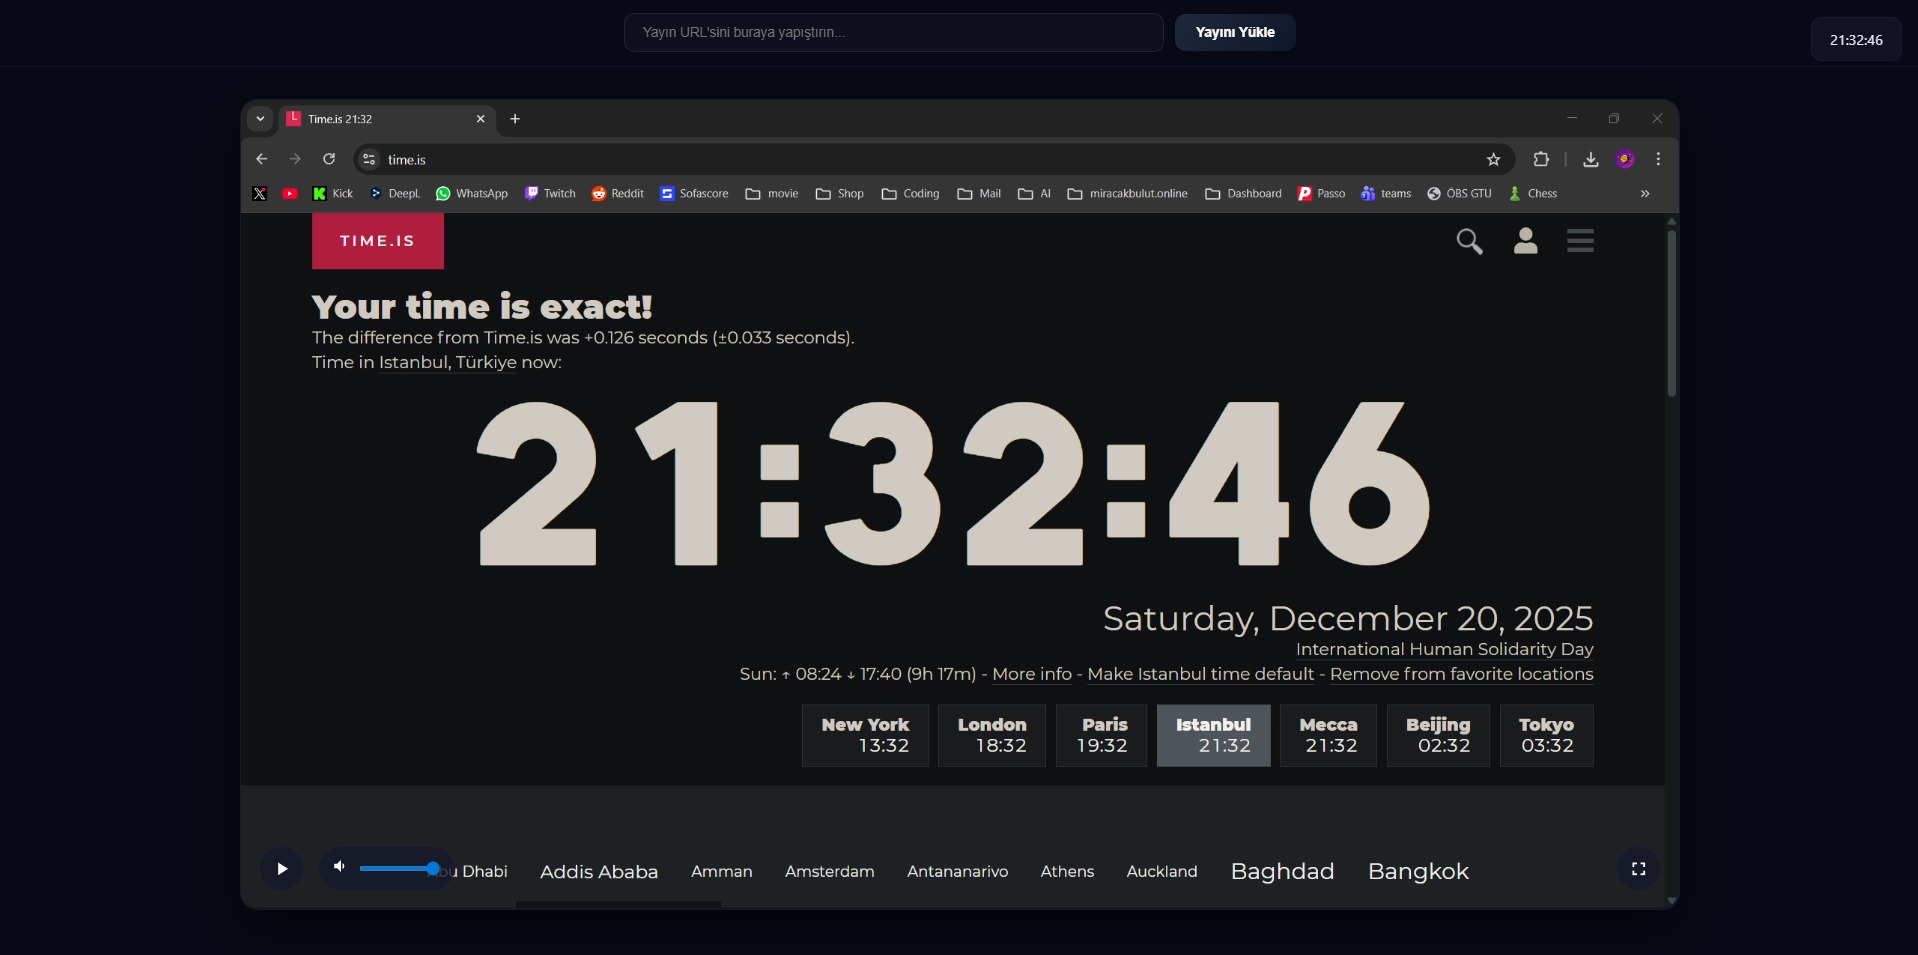The width and height of the screenshot is (1918, 955).
Task: Show more bookmarks with double chevron
Action: 1645,194
